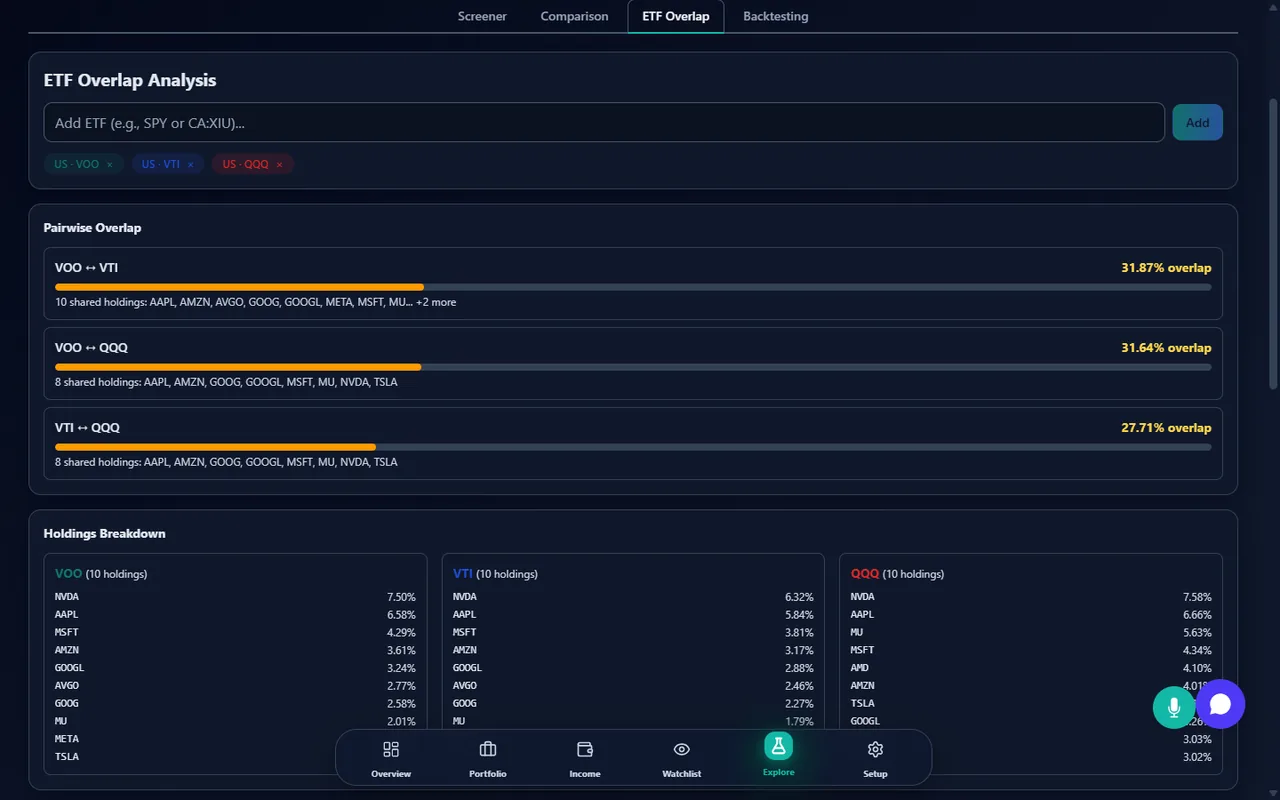Click AMD row in QQQ holdings
Viewport: 1280px width, 800px height.
point(1031,668)
